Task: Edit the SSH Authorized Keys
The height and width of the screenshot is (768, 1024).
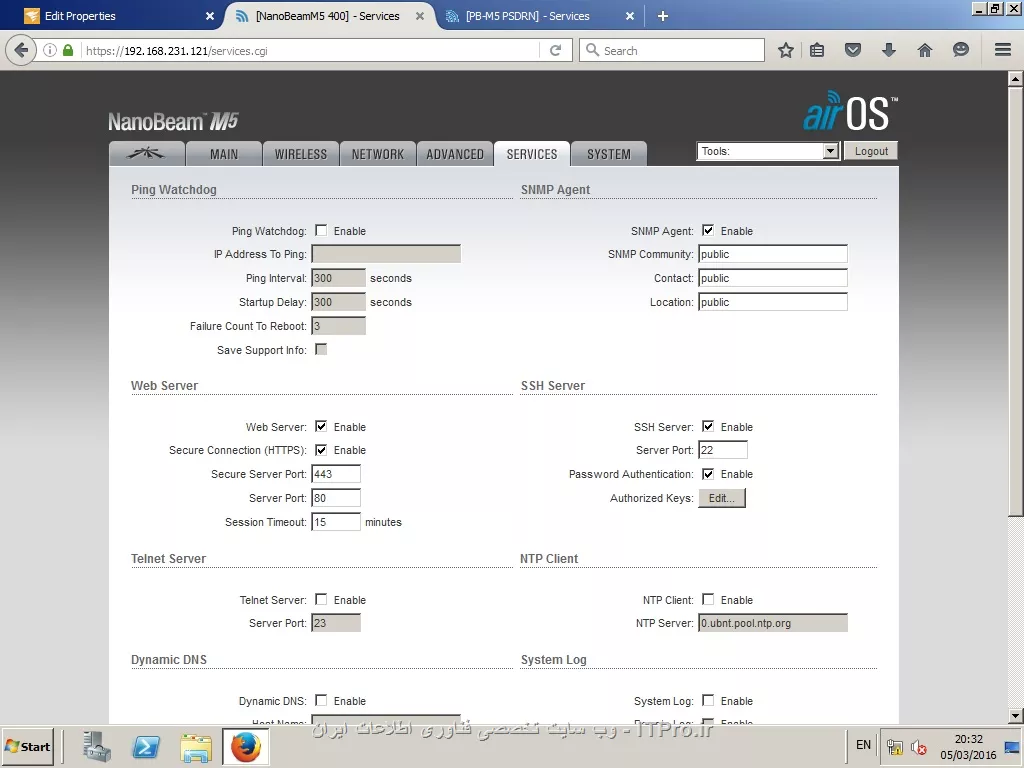Action: 722,498
